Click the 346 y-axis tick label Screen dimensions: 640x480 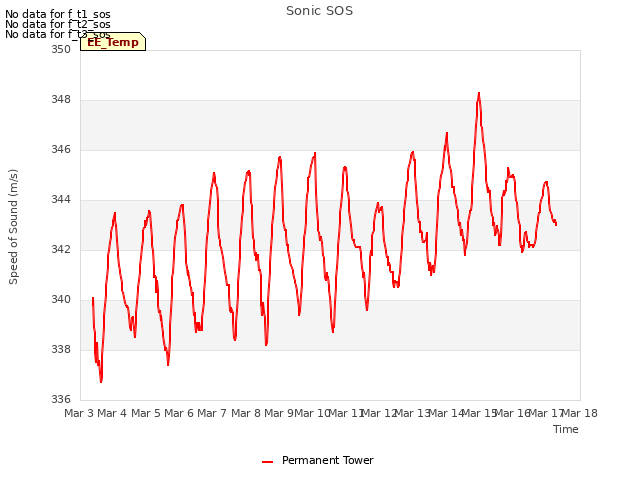(x=61, y=149)
